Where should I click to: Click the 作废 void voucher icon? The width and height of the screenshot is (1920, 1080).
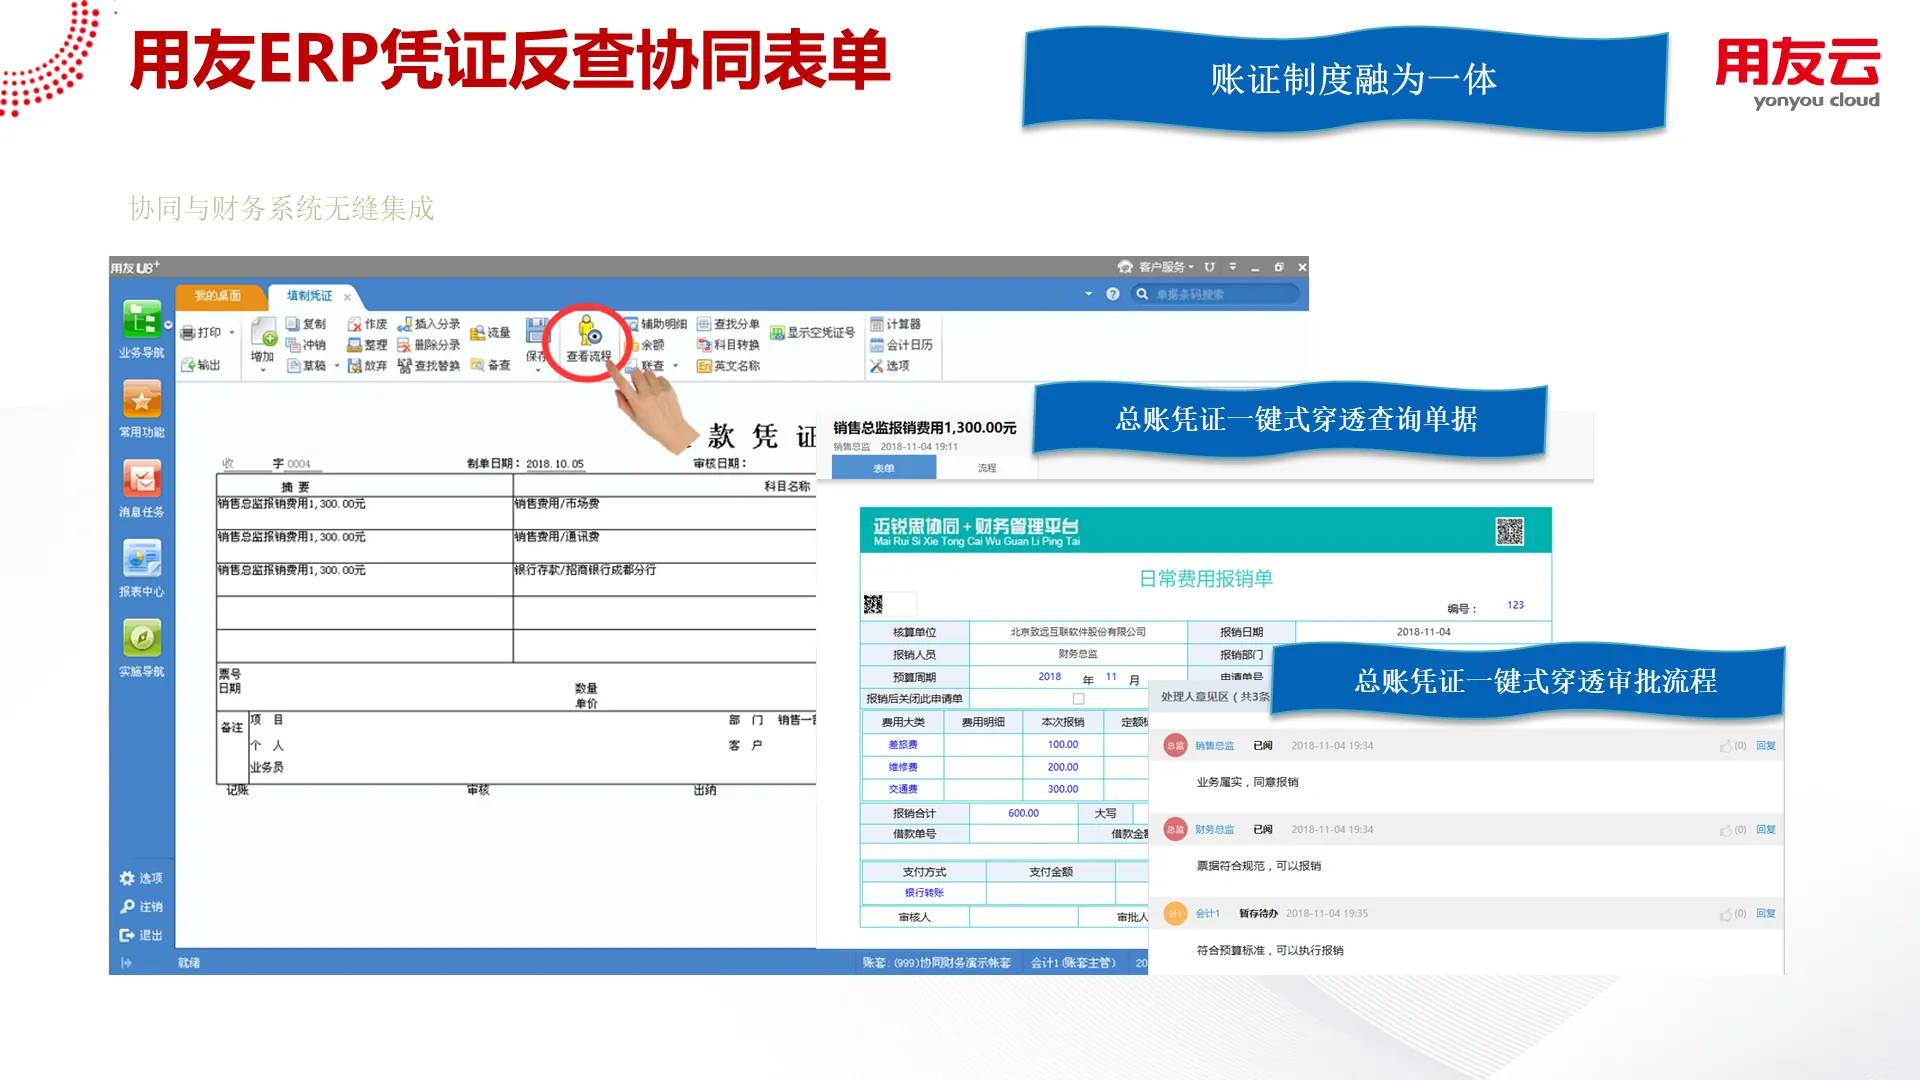point(354,324)
